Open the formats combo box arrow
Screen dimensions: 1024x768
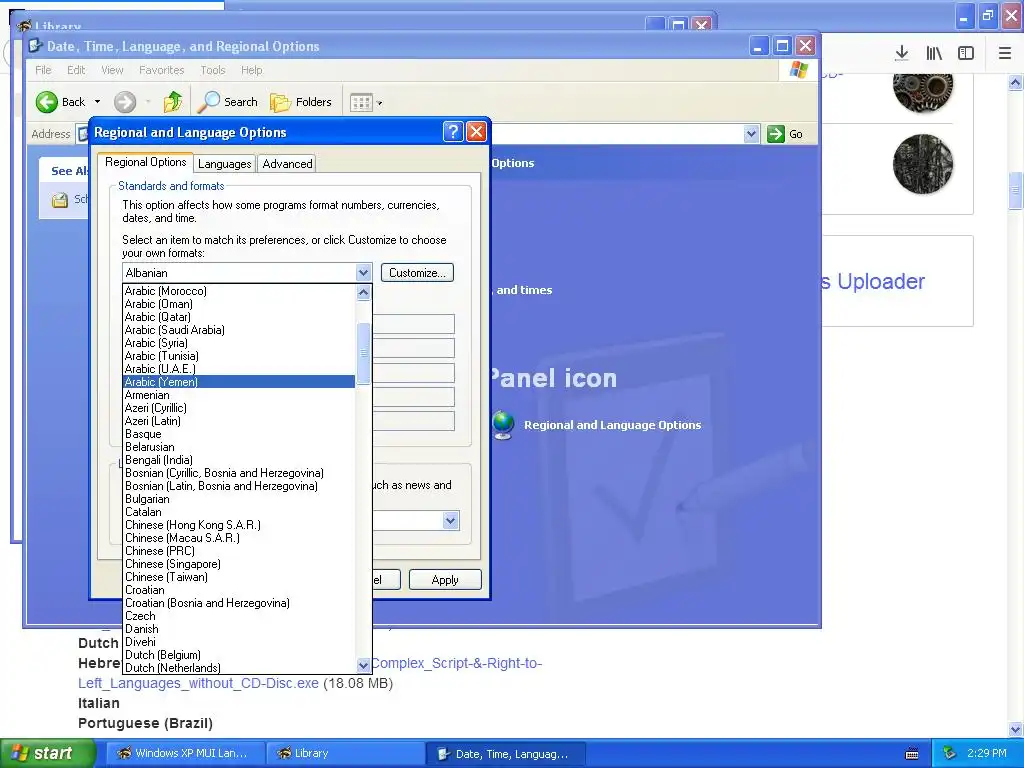364,273
